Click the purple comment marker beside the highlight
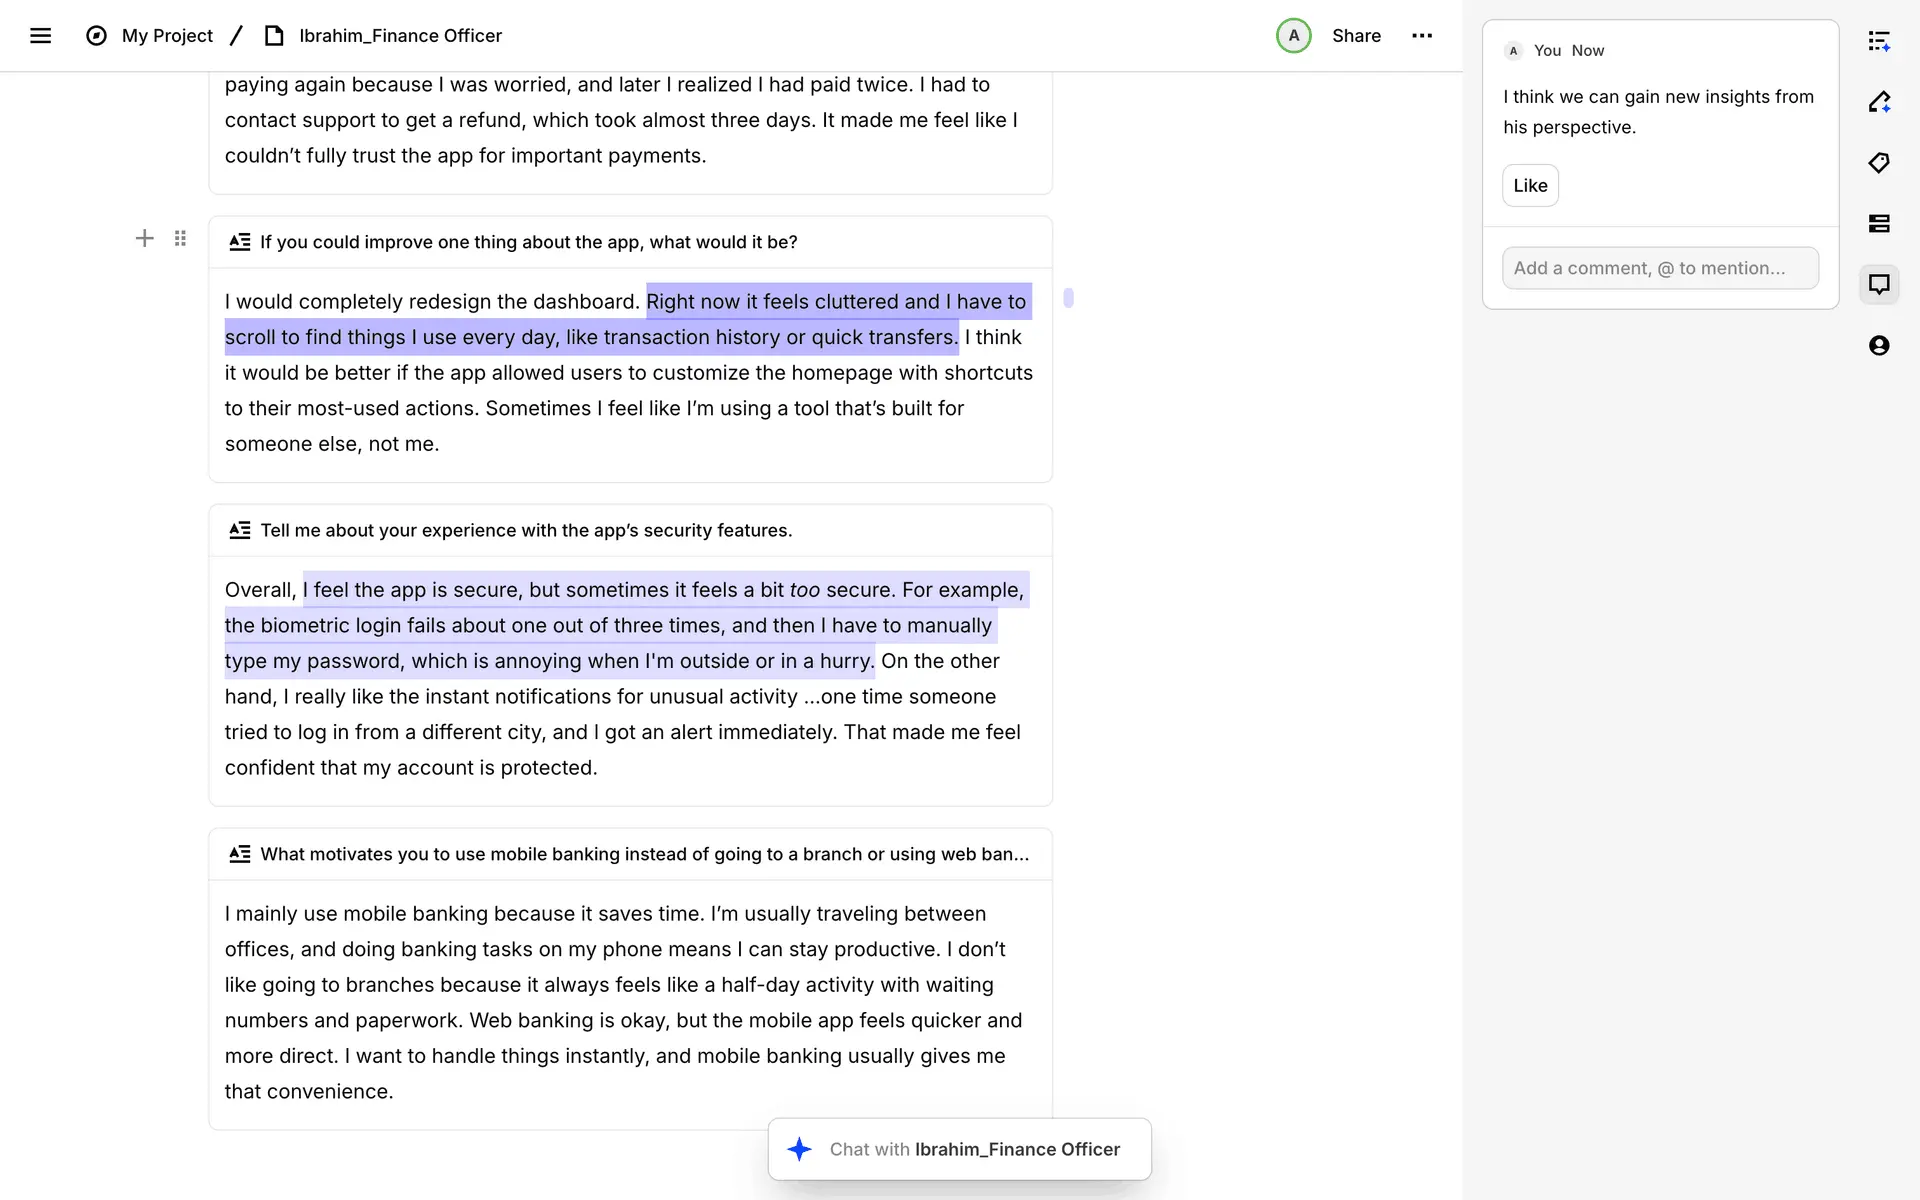This screenshot has height=1200, width=1920. click(1068, 298)
